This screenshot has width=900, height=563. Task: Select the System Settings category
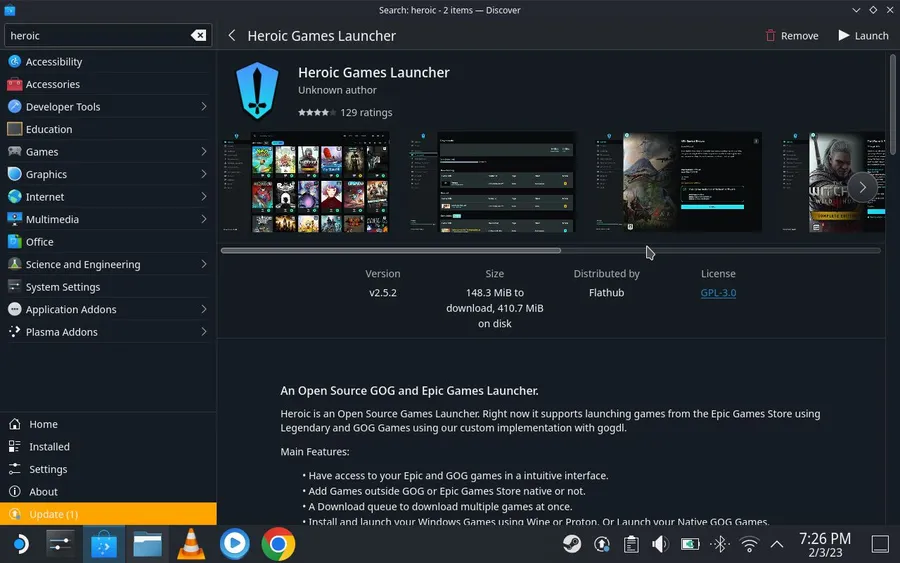(x=108, y=287)
